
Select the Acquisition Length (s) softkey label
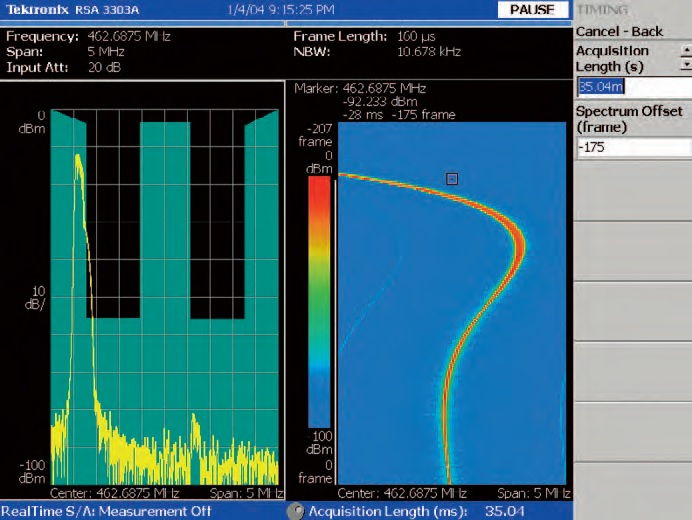tap(612, 58)
